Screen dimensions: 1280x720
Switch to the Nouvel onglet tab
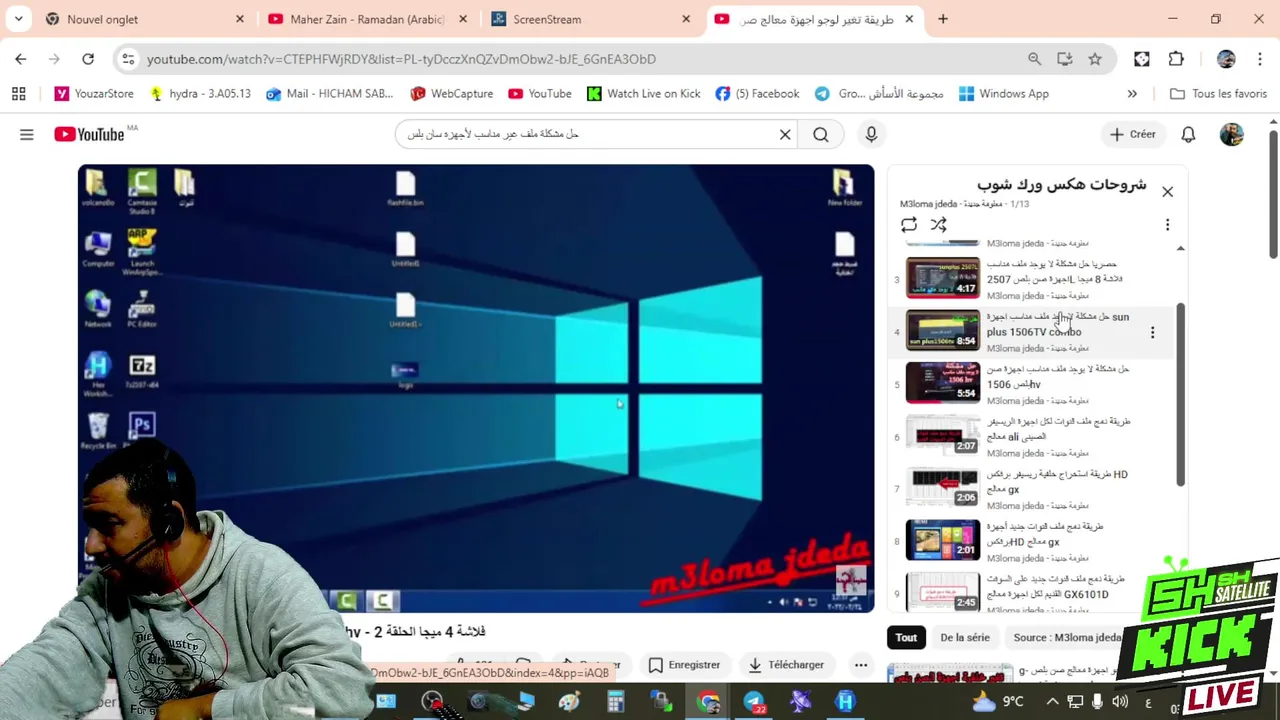pos(145,19)
